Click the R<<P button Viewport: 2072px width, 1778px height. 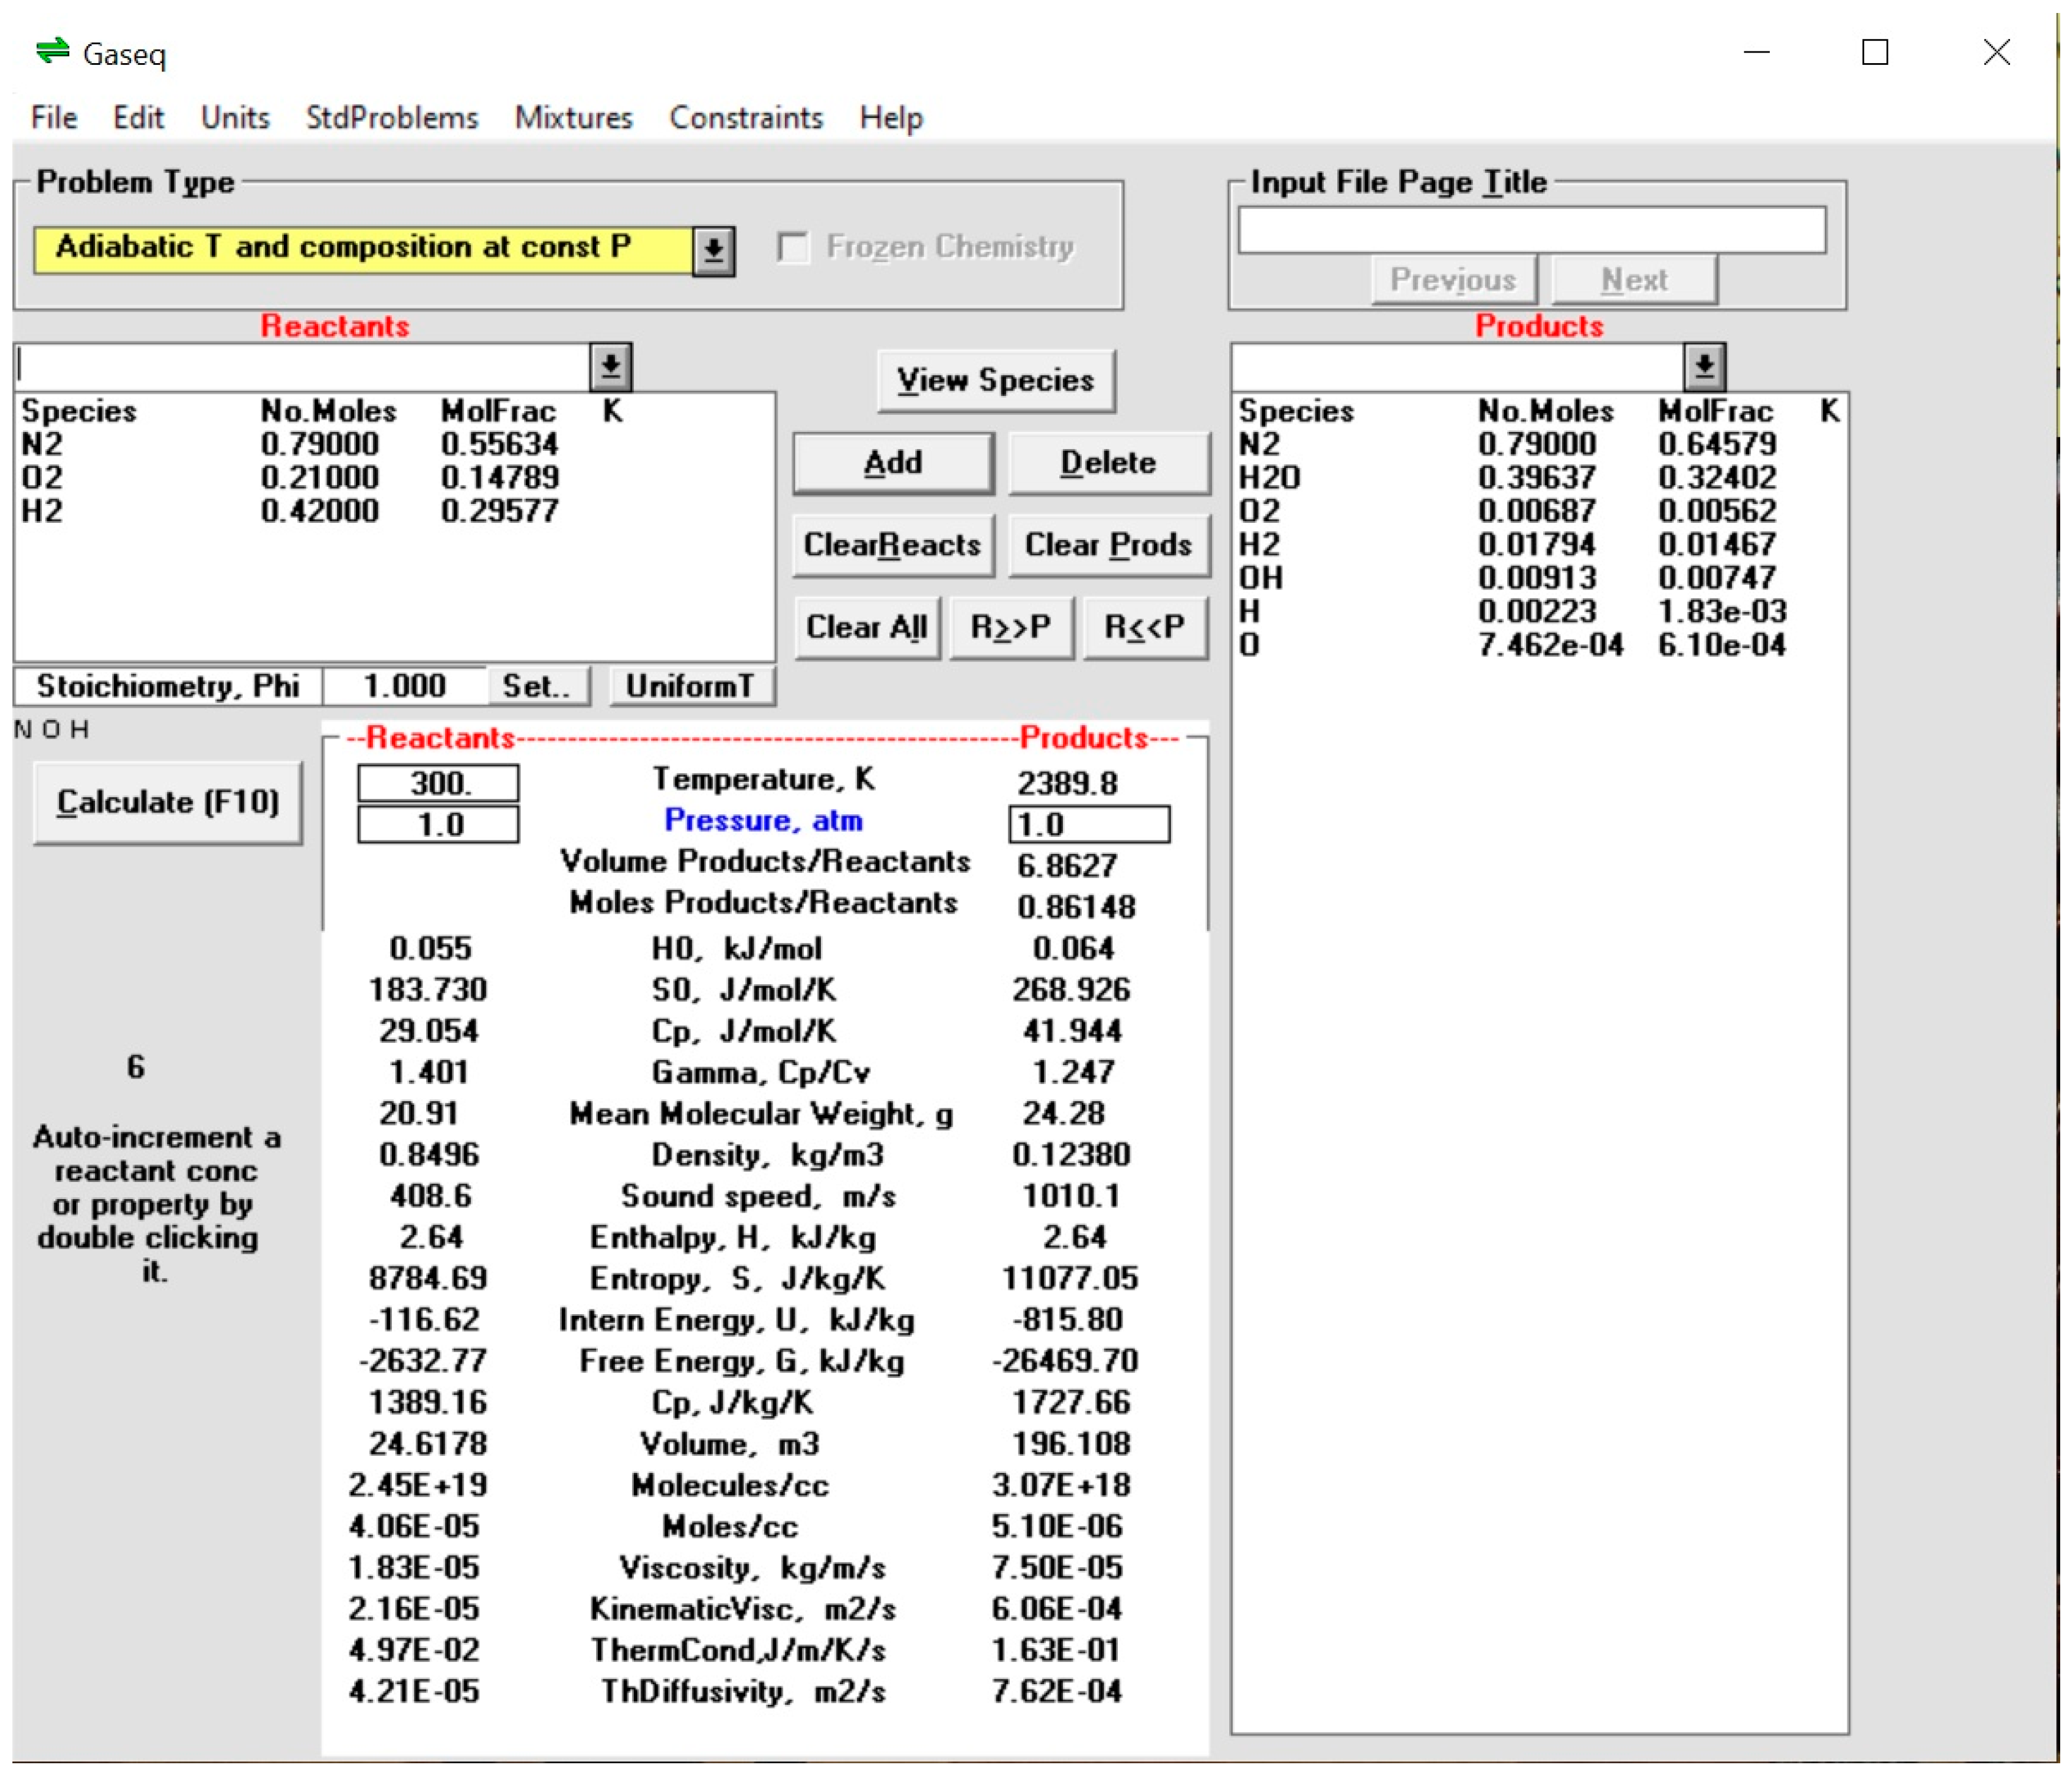[1144, 628]
